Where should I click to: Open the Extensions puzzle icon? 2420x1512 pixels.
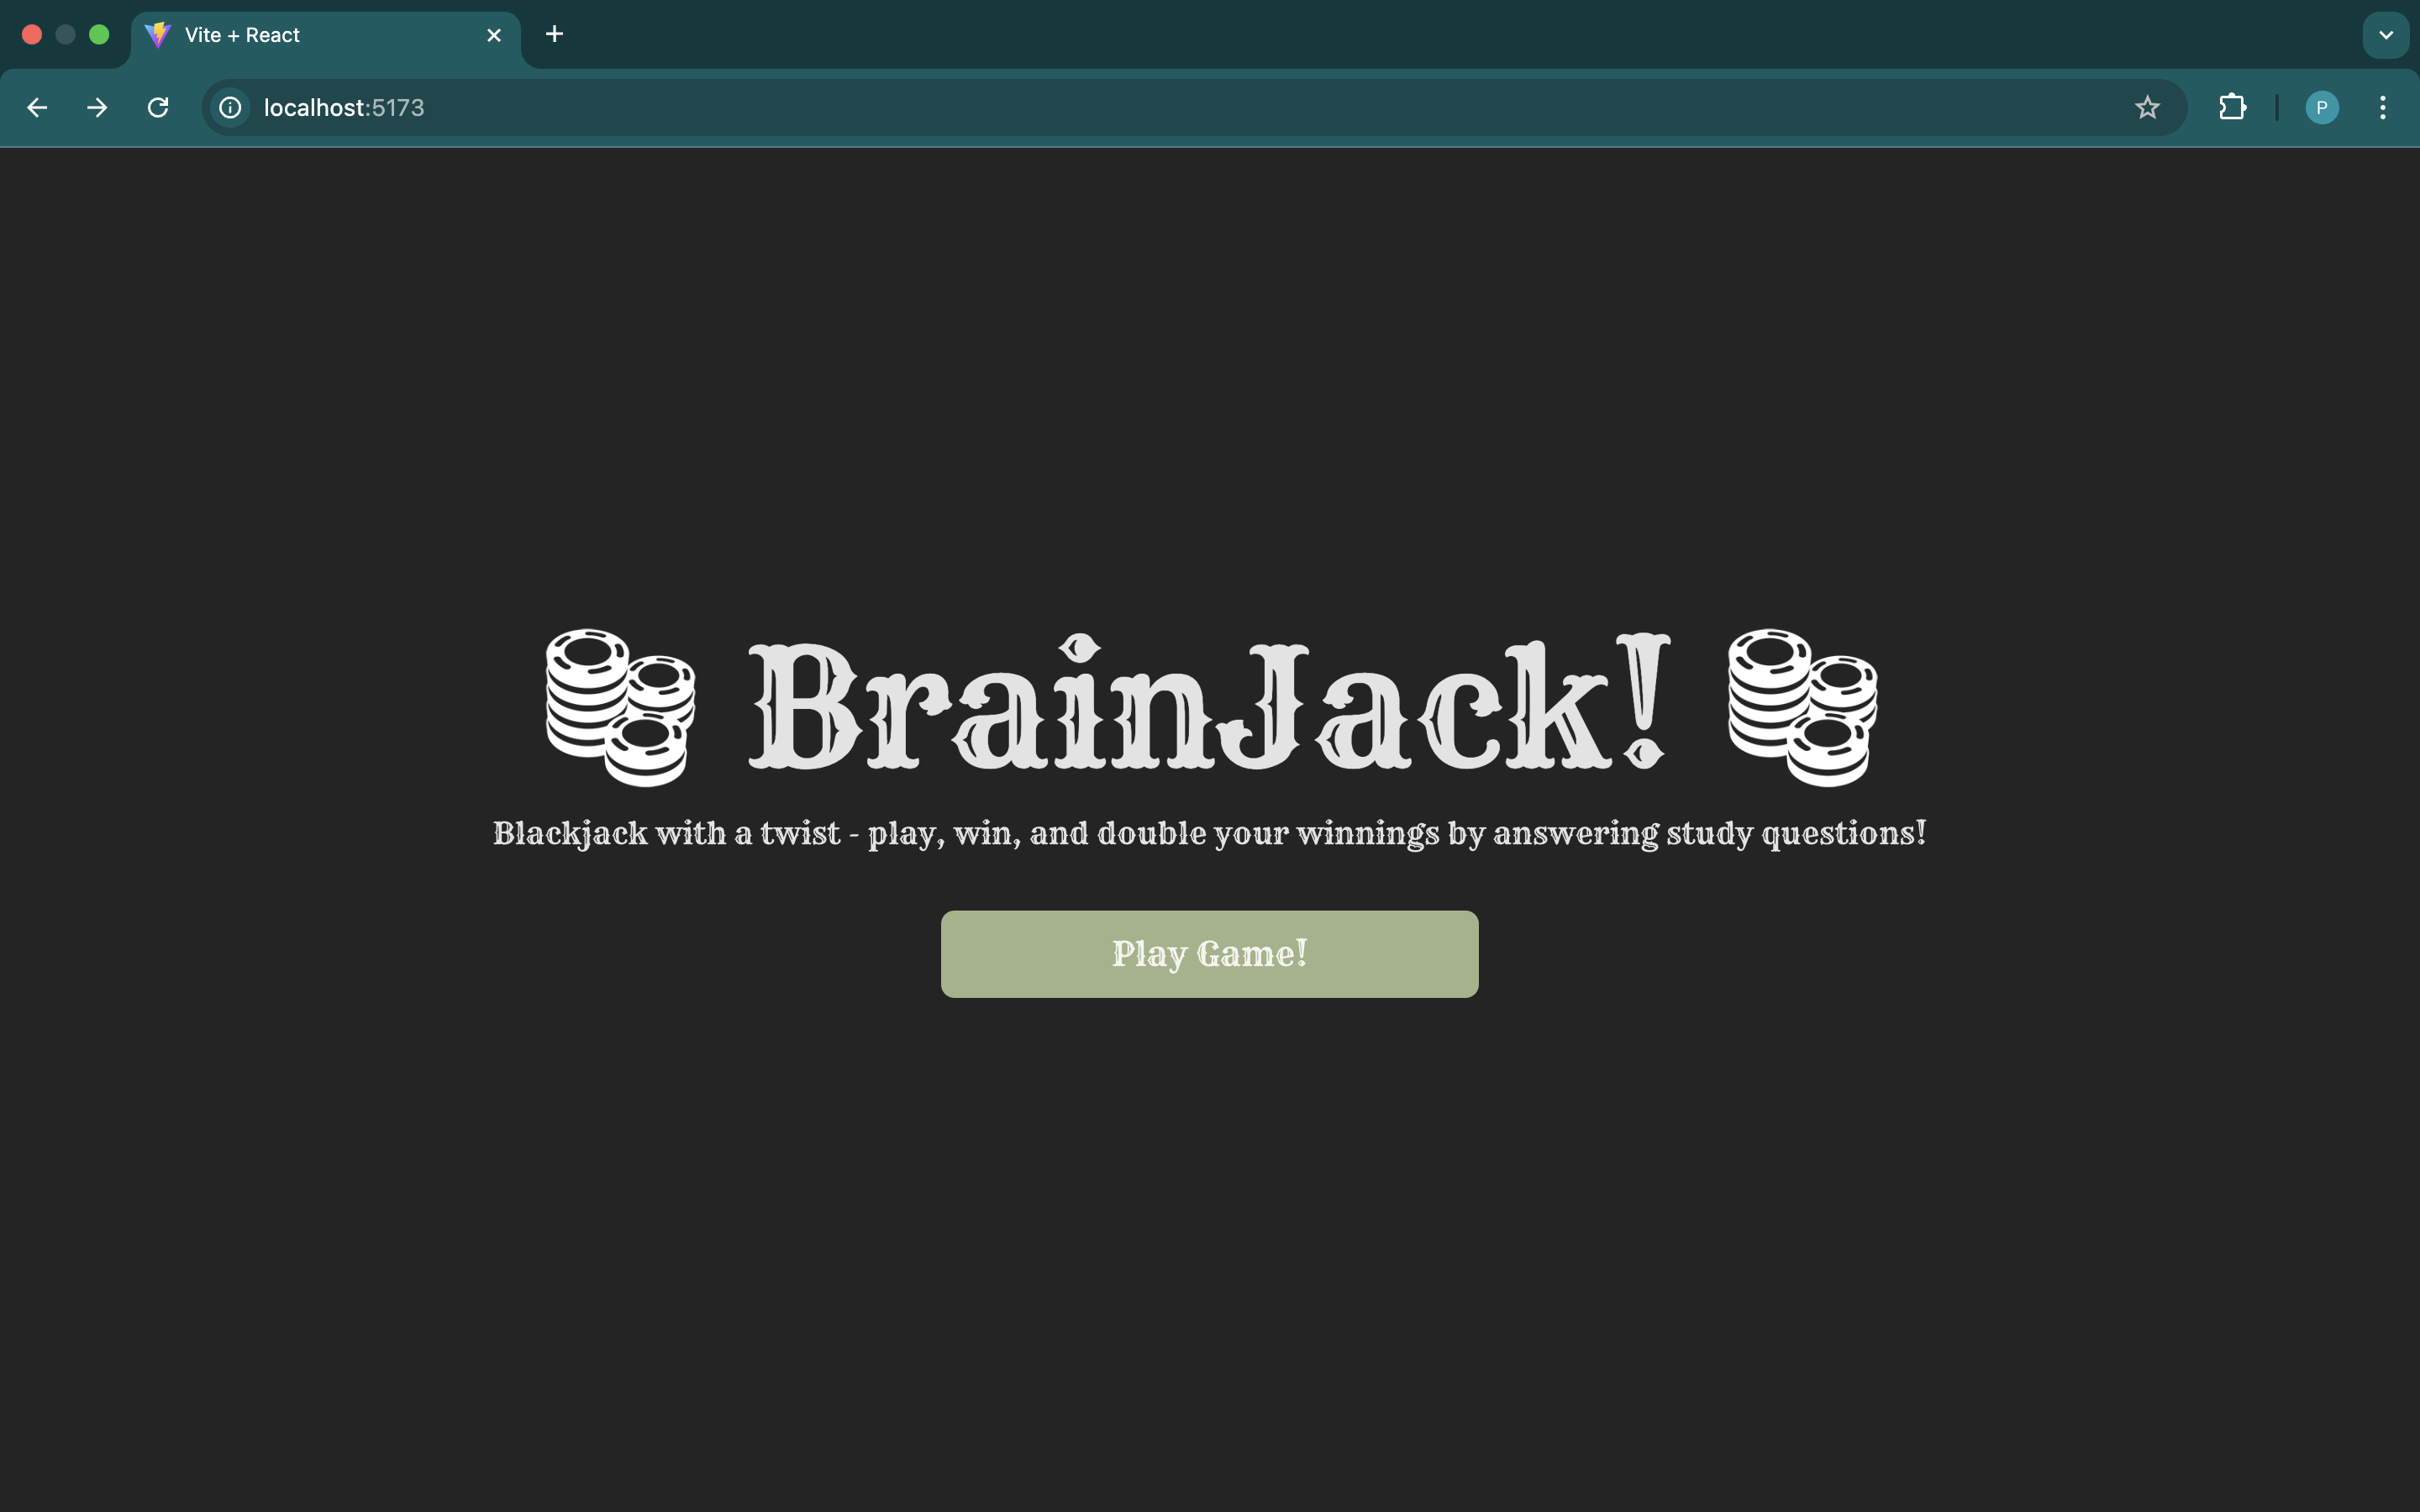[2232, 107]
